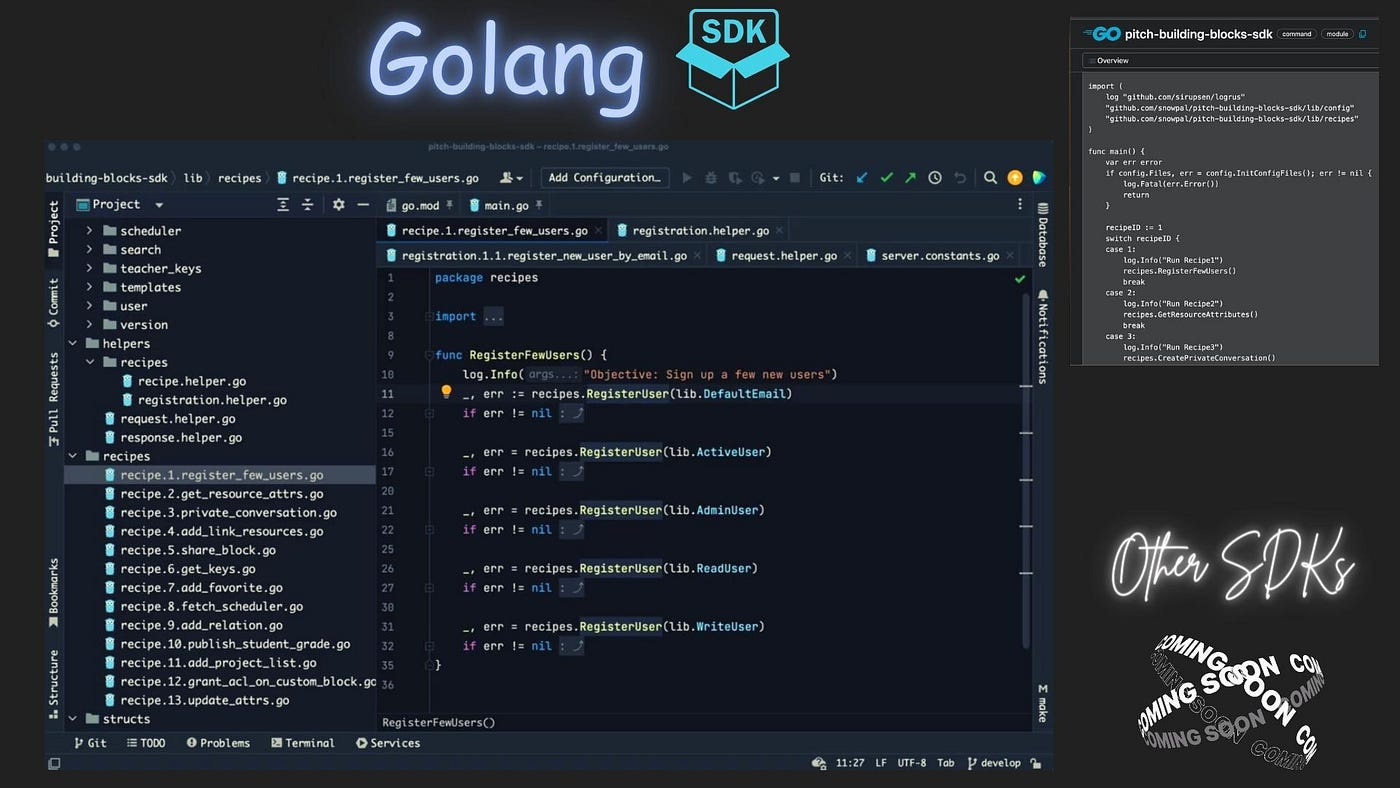Click the yellow lightbulb quick-fix icon
The width and height of the screenshot is (1400, 788).
click(x=447, y=393)
